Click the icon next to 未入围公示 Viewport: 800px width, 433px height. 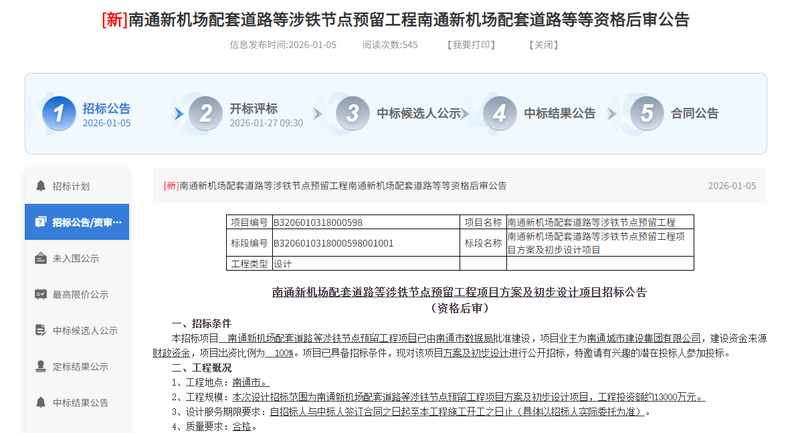(40, 258)
